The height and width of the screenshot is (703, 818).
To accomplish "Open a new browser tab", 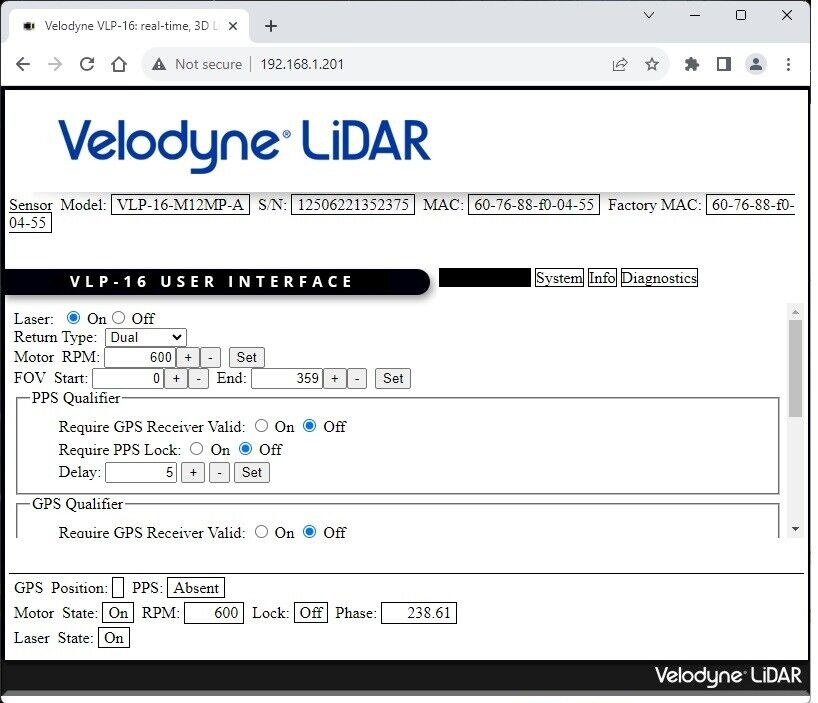I will (x=271, y=26).
